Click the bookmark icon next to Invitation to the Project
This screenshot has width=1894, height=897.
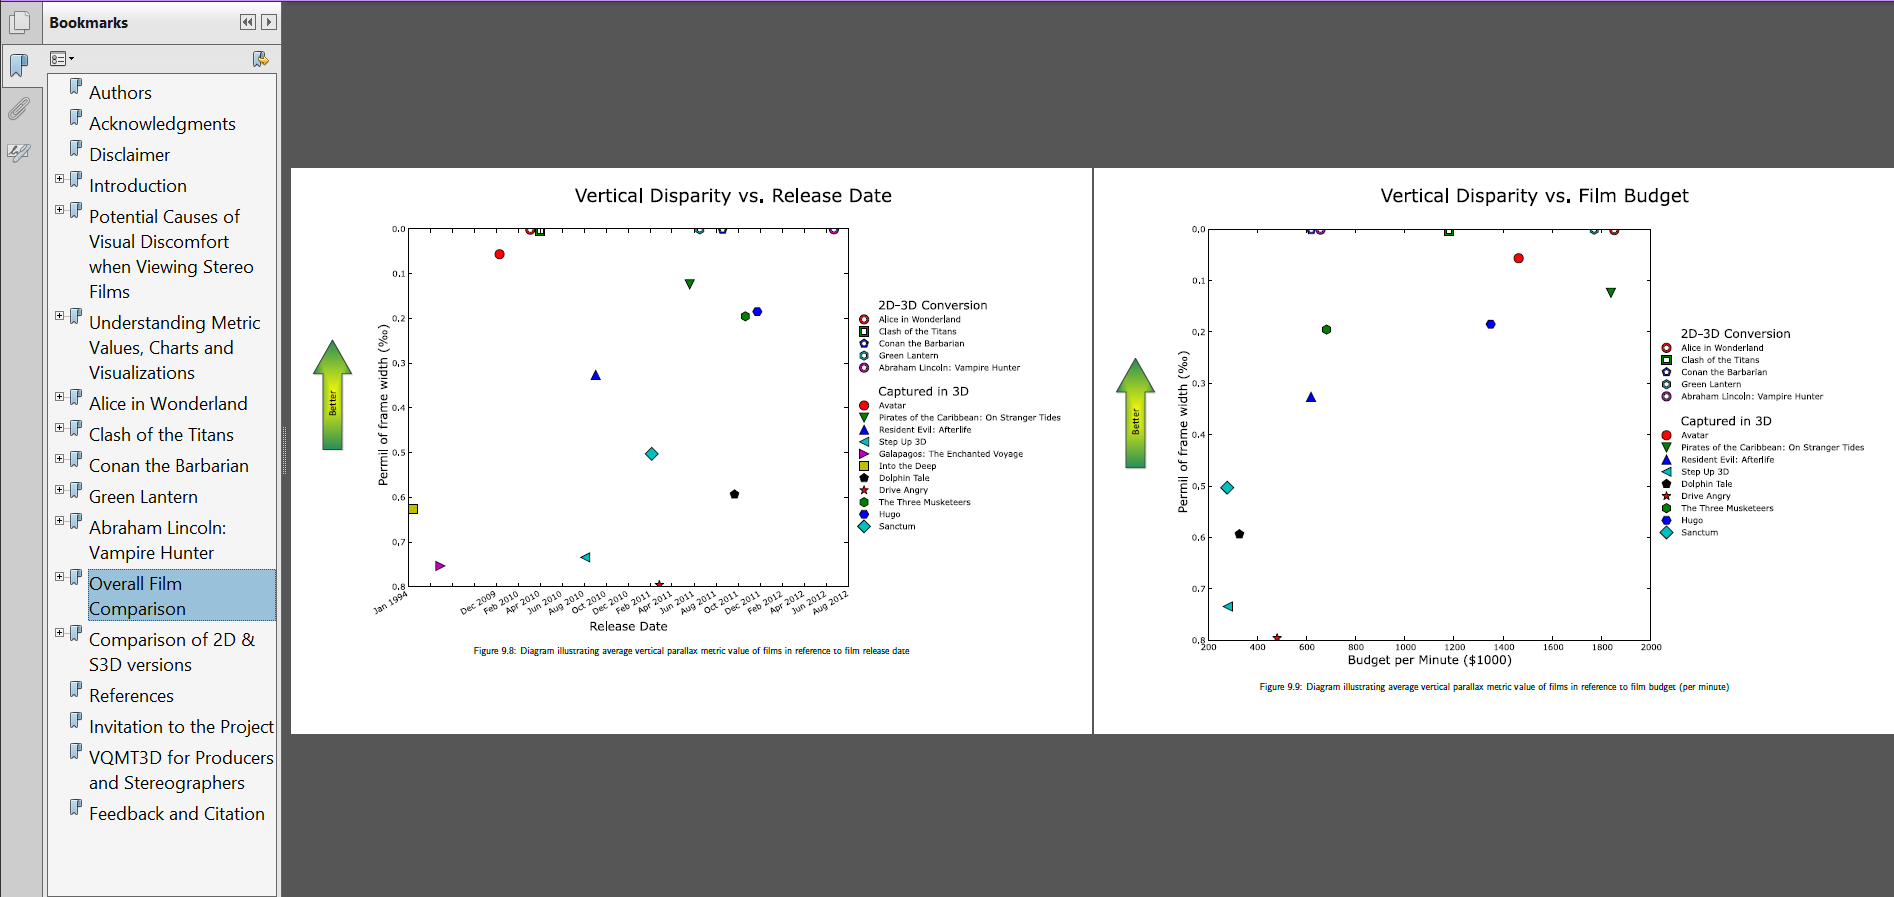[76, 721]
